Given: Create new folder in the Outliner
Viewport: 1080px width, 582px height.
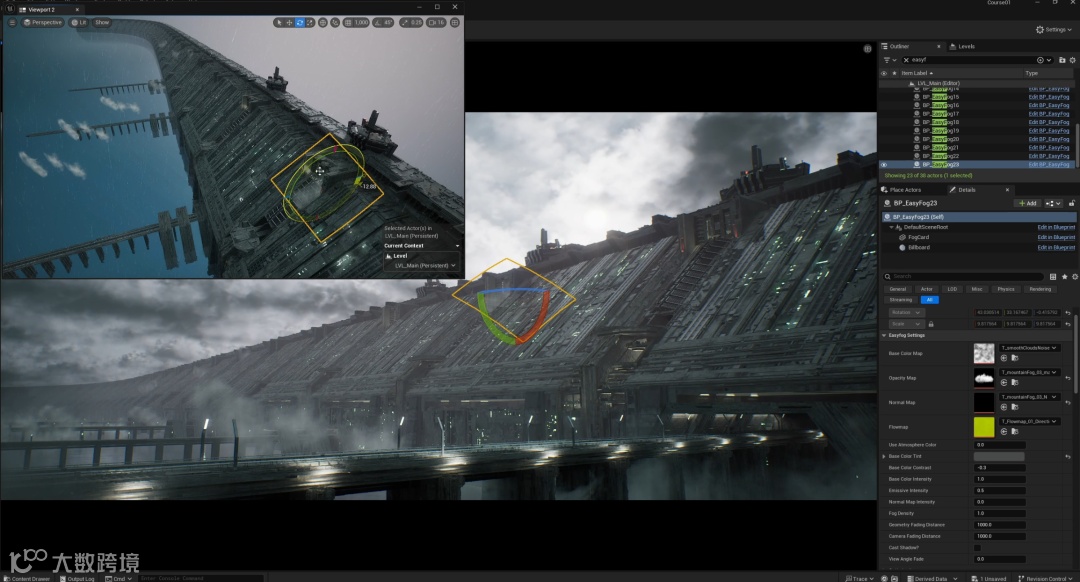Looking at the screenshot, I should tap(1062, 60).
